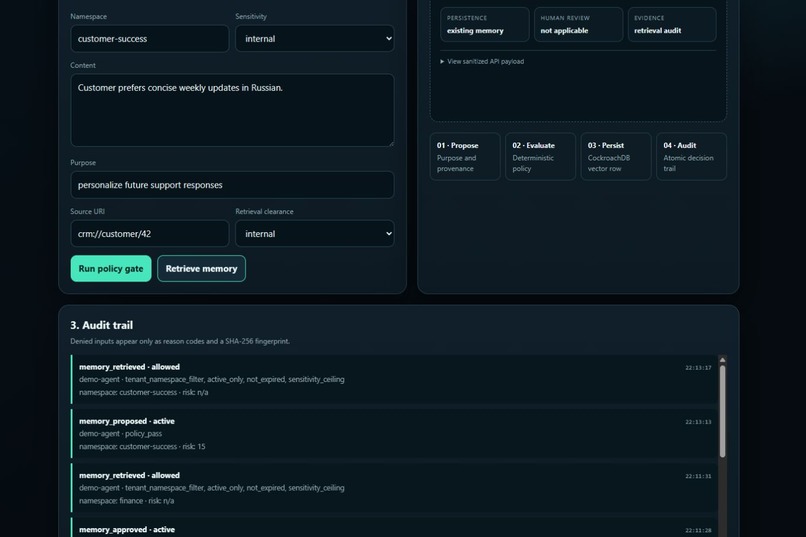Click the 03 Persist step card
The width and height of the screenshot is (806, 537).
[x=616, y=157]
